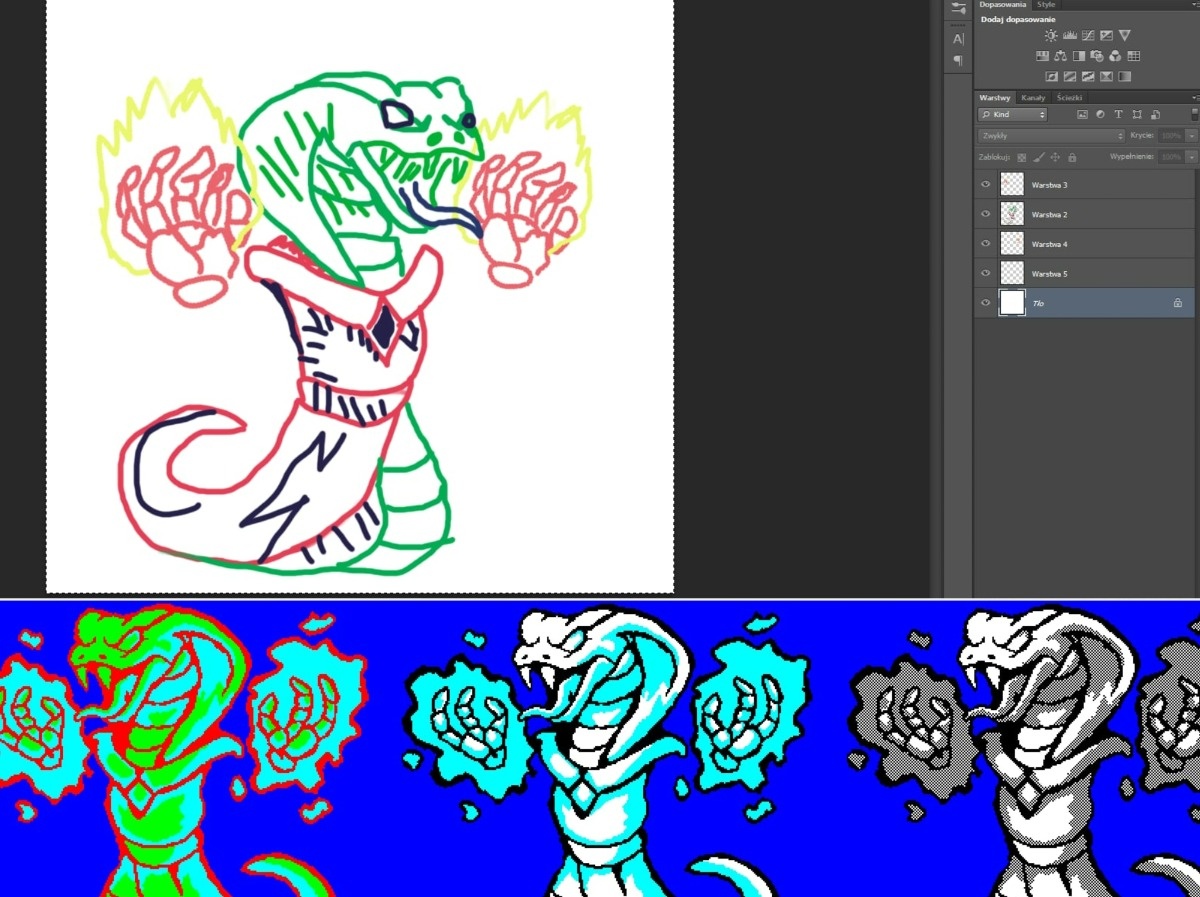This screenshot has width=1200, height=897.
Task: Switch to the Kanały tab
Action: click(1033, 98)
